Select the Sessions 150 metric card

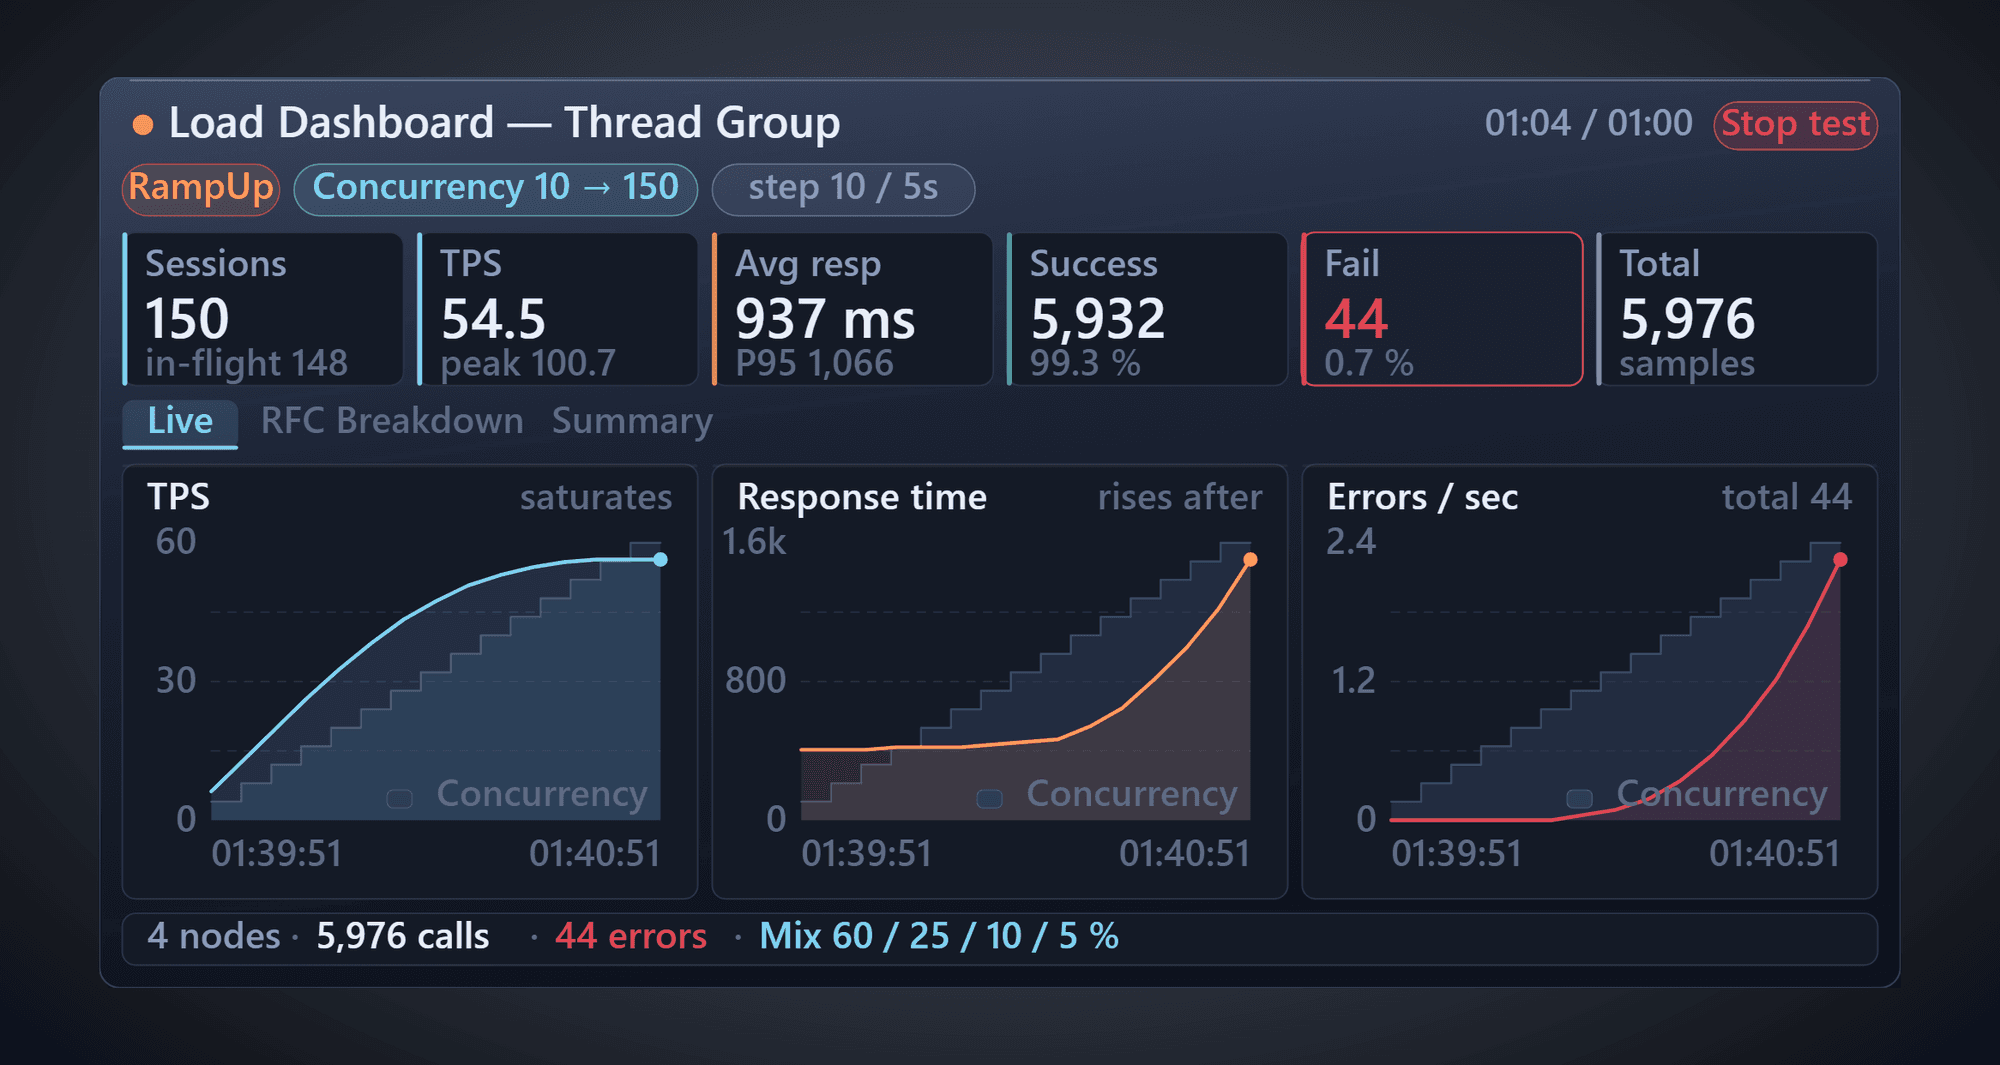pyautogui.click(x=263, y=309)
